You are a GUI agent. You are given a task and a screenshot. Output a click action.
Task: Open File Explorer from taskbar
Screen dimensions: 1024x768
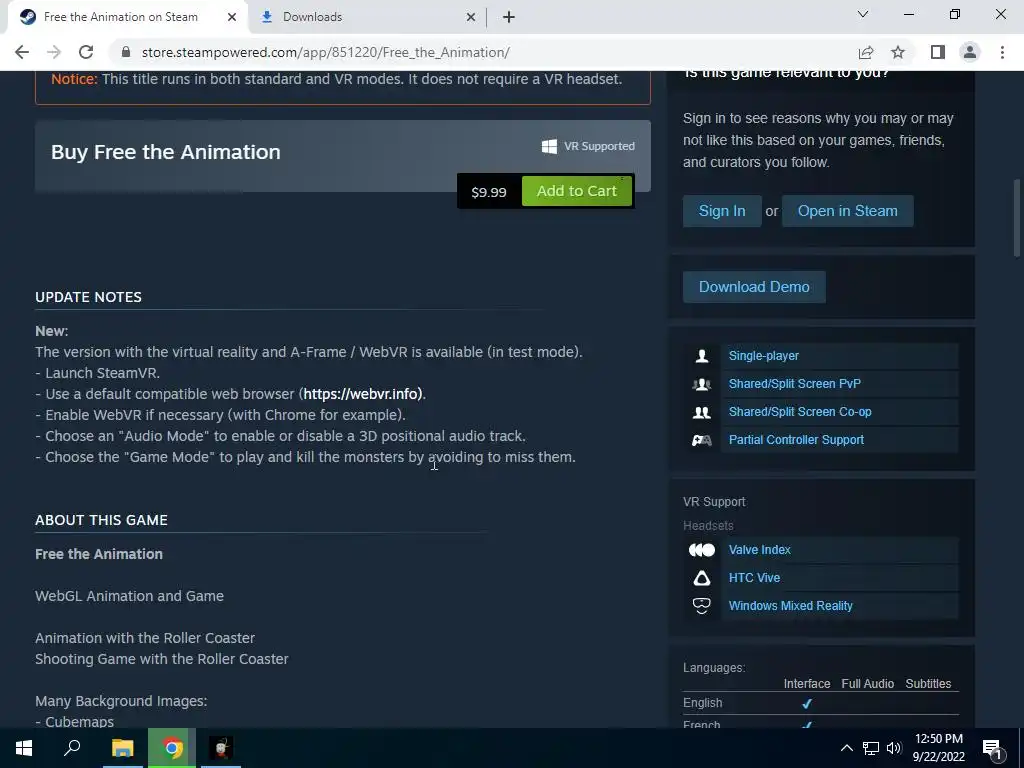[x=123, y=748]
